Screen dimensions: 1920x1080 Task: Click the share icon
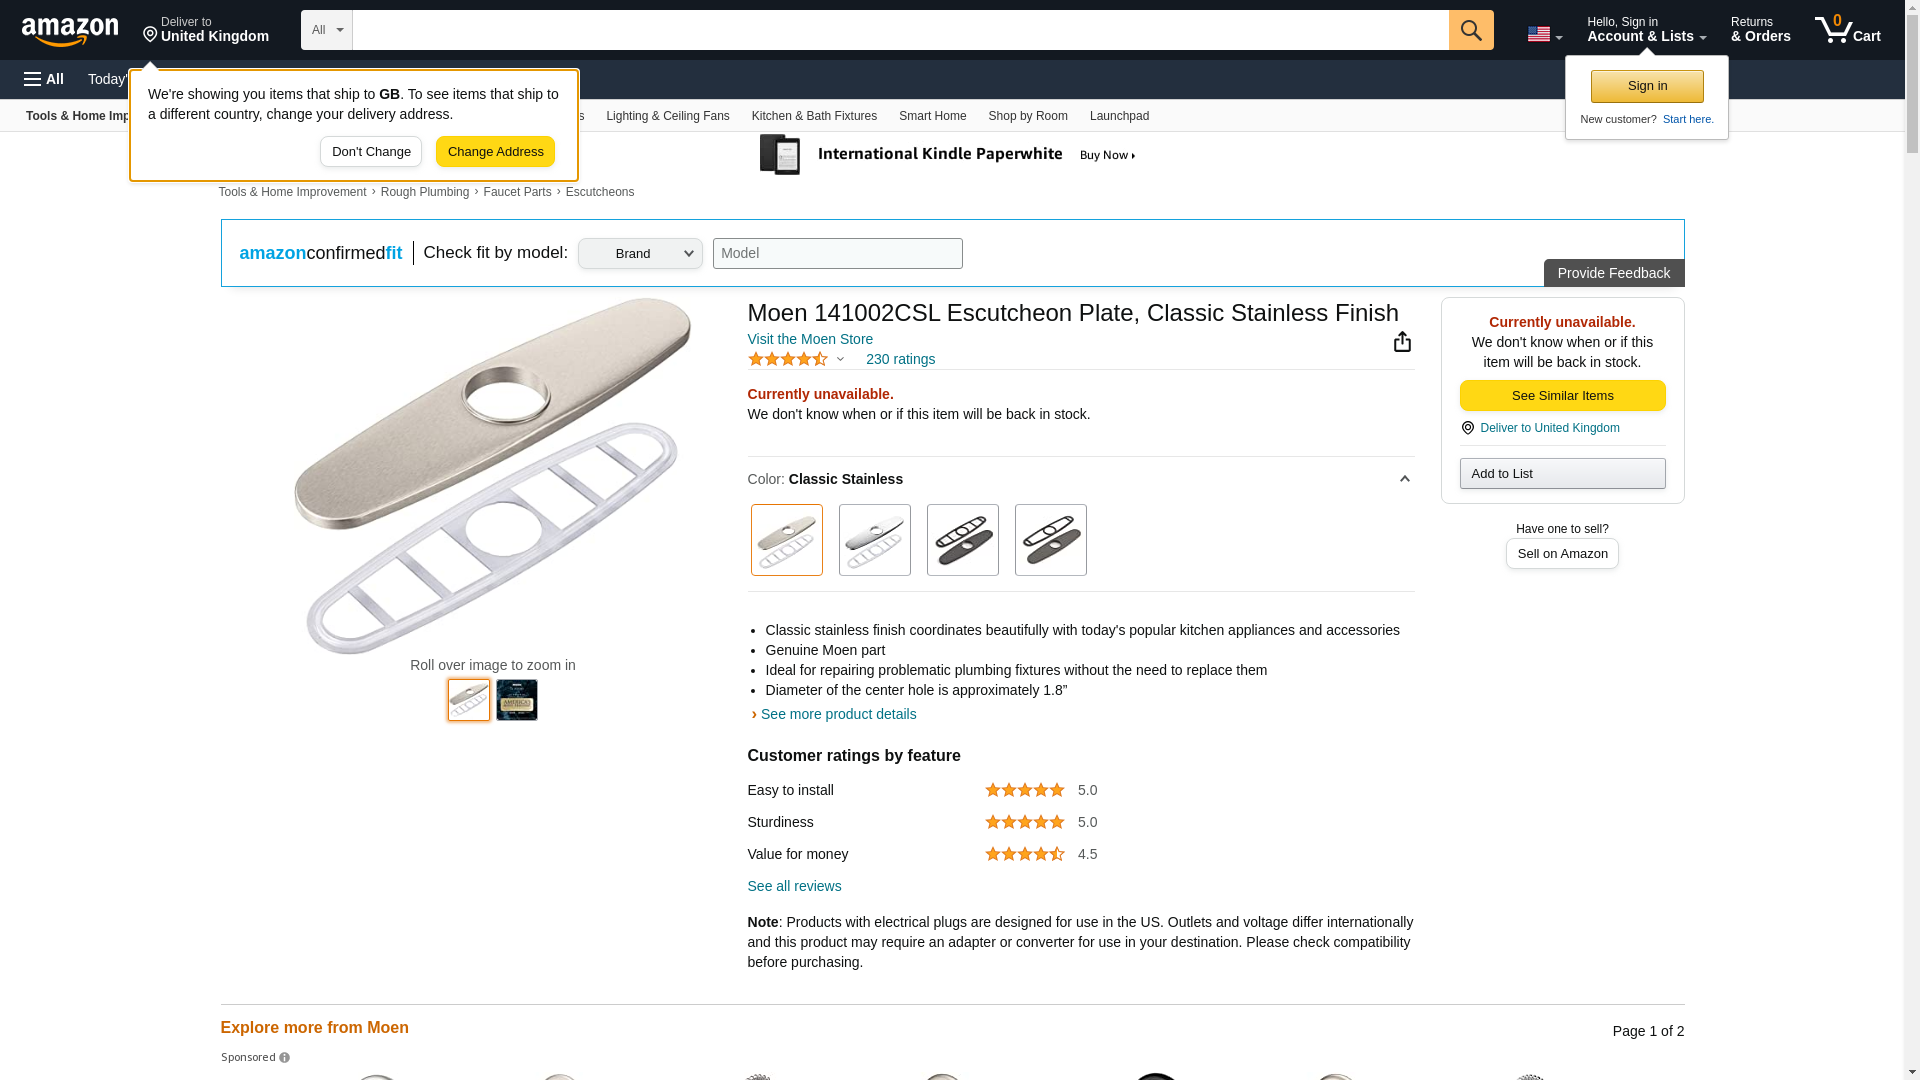(1402, 342)
